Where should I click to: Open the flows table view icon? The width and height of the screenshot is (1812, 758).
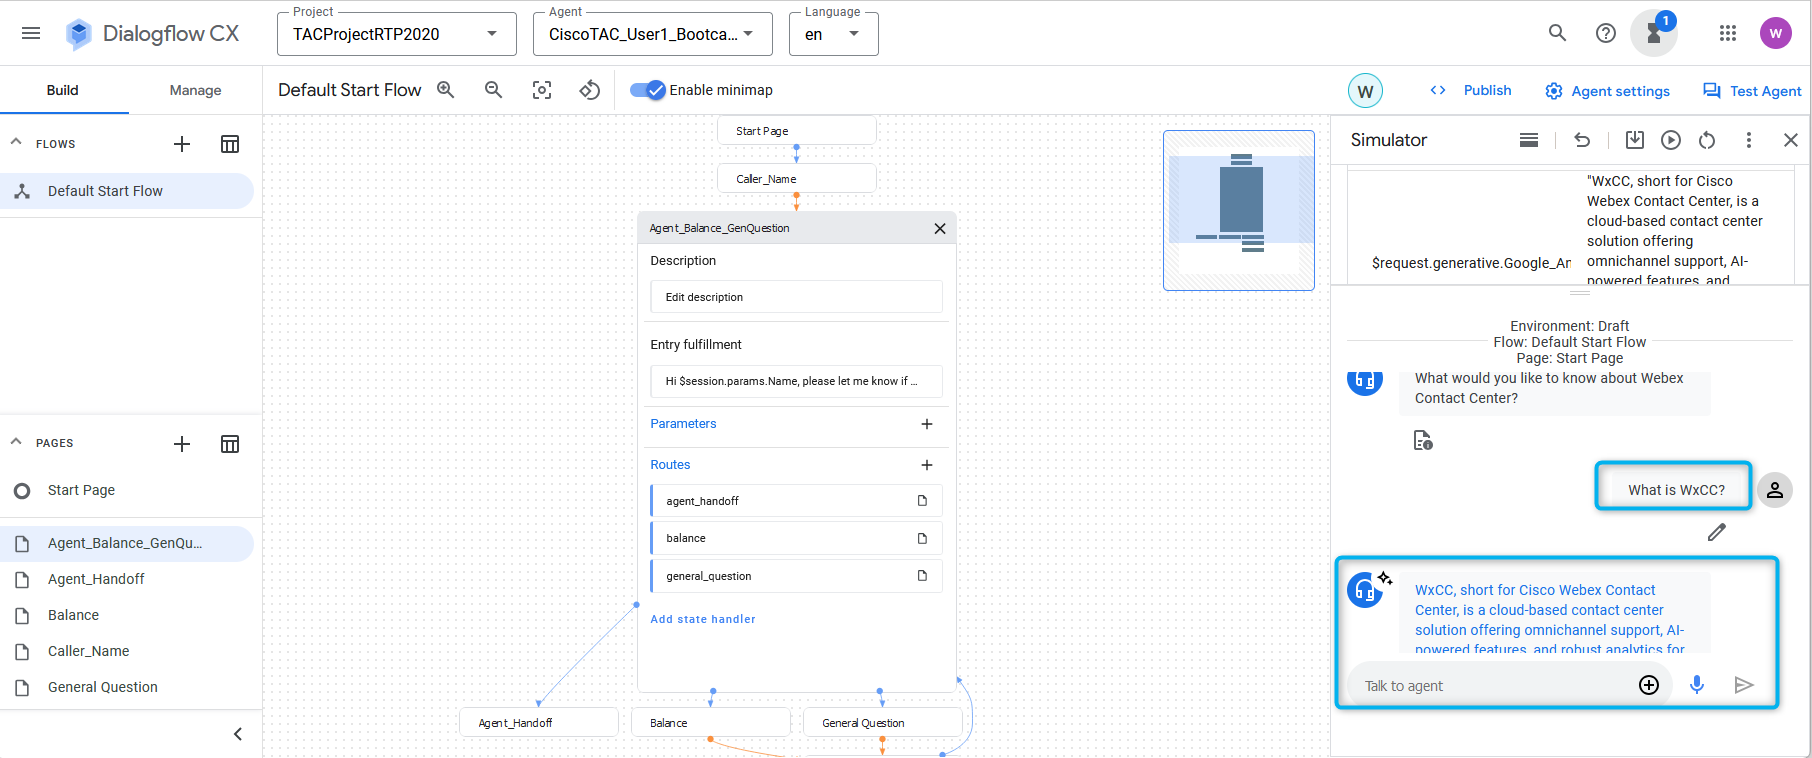[x=230, y=144]
